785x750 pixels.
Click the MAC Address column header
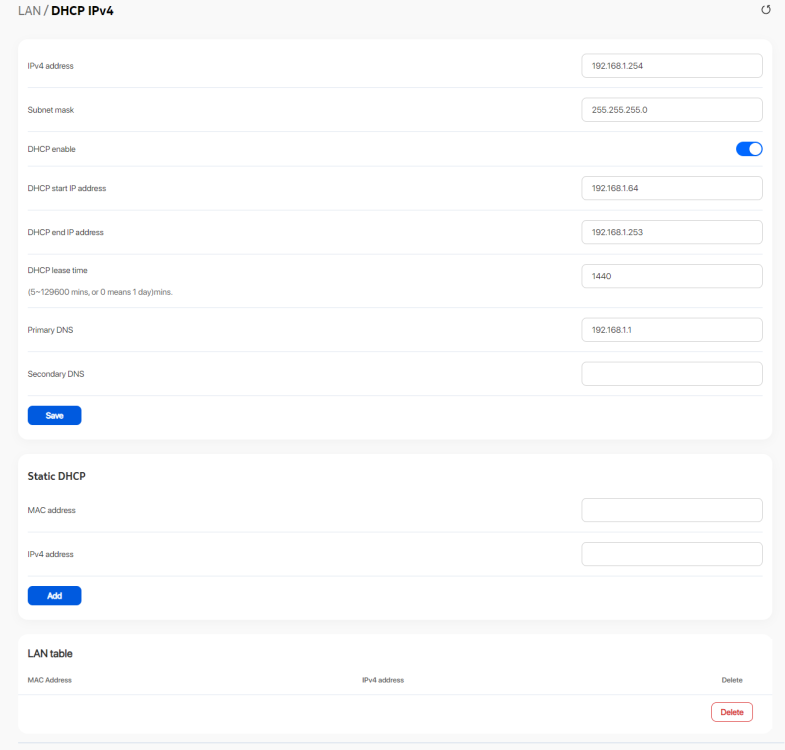pos(50,680)
